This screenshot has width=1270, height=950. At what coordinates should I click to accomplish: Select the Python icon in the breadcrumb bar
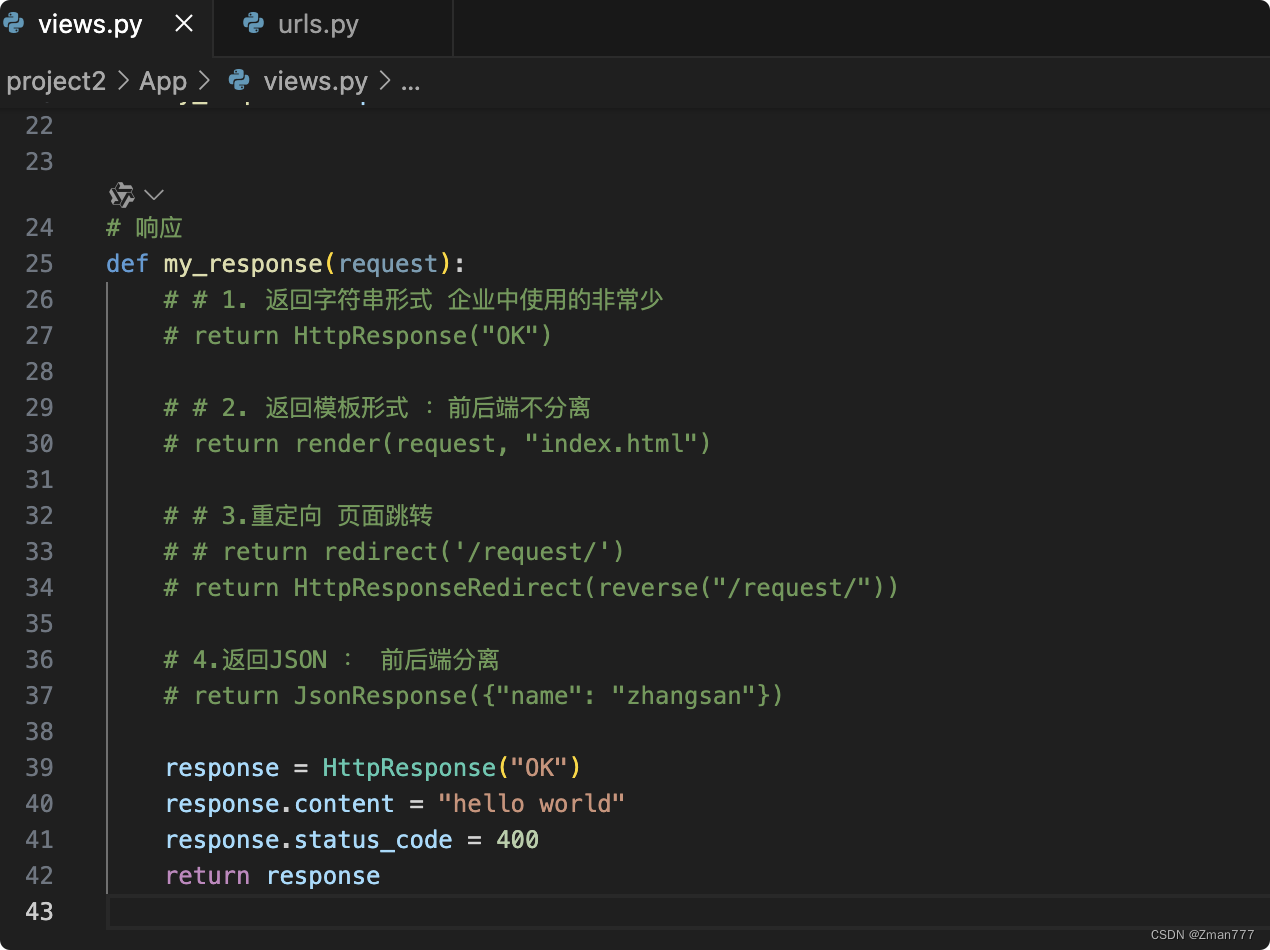(238, 81)
